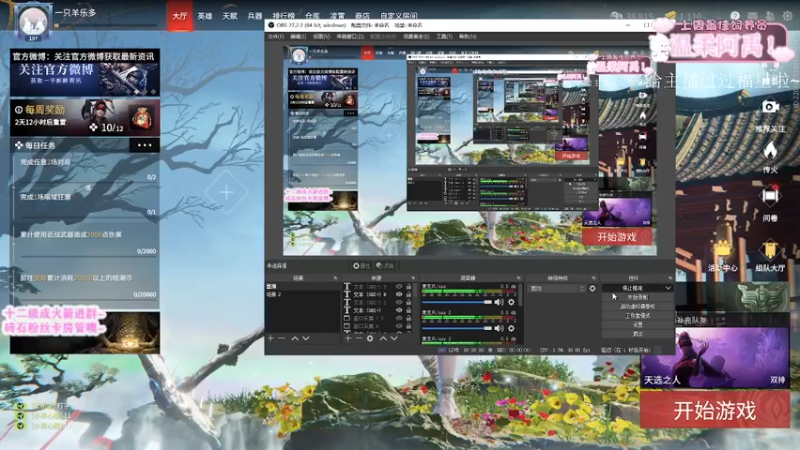Switch to 天赋 tab in game lobby top bar
The height and width of the screenshot is (450, 800).
(x=230, y=16)
